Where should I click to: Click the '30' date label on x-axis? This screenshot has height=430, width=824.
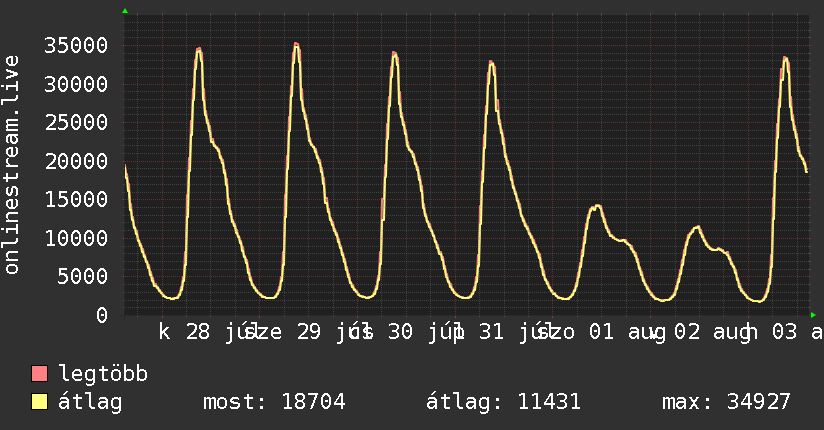pyautogui.click(x=400, y=332)
